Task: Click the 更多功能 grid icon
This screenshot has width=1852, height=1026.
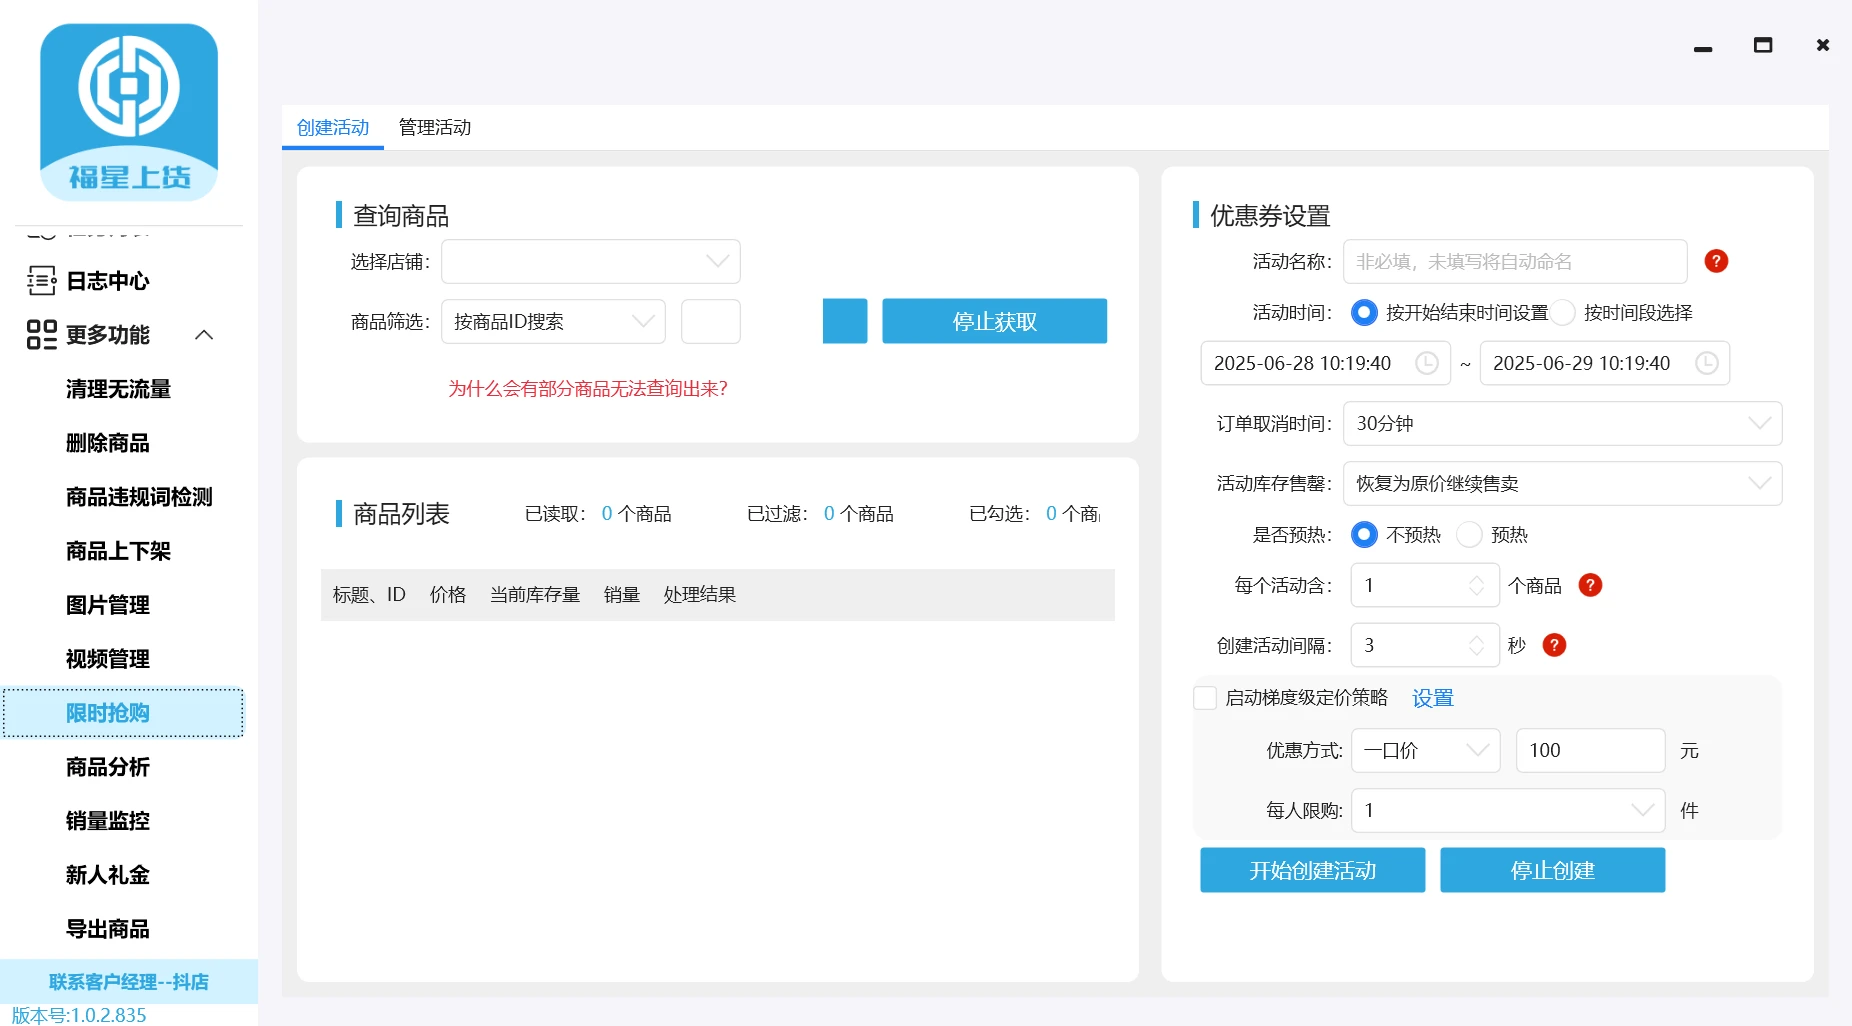Action: pos(41,335)
